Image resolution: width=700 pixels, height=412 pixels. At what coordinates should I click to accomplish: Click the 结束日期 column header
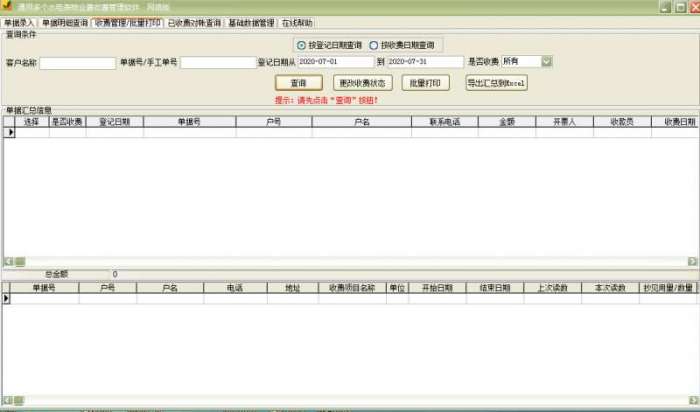point(495,288)
